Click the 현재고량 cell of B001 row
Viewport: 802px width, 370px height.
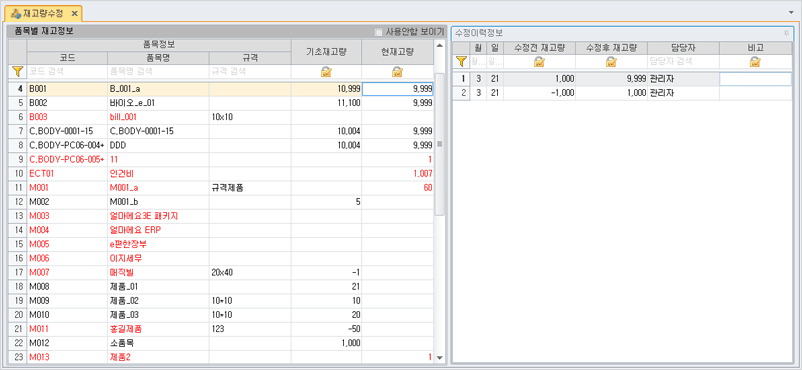click(x=397, y=89)
